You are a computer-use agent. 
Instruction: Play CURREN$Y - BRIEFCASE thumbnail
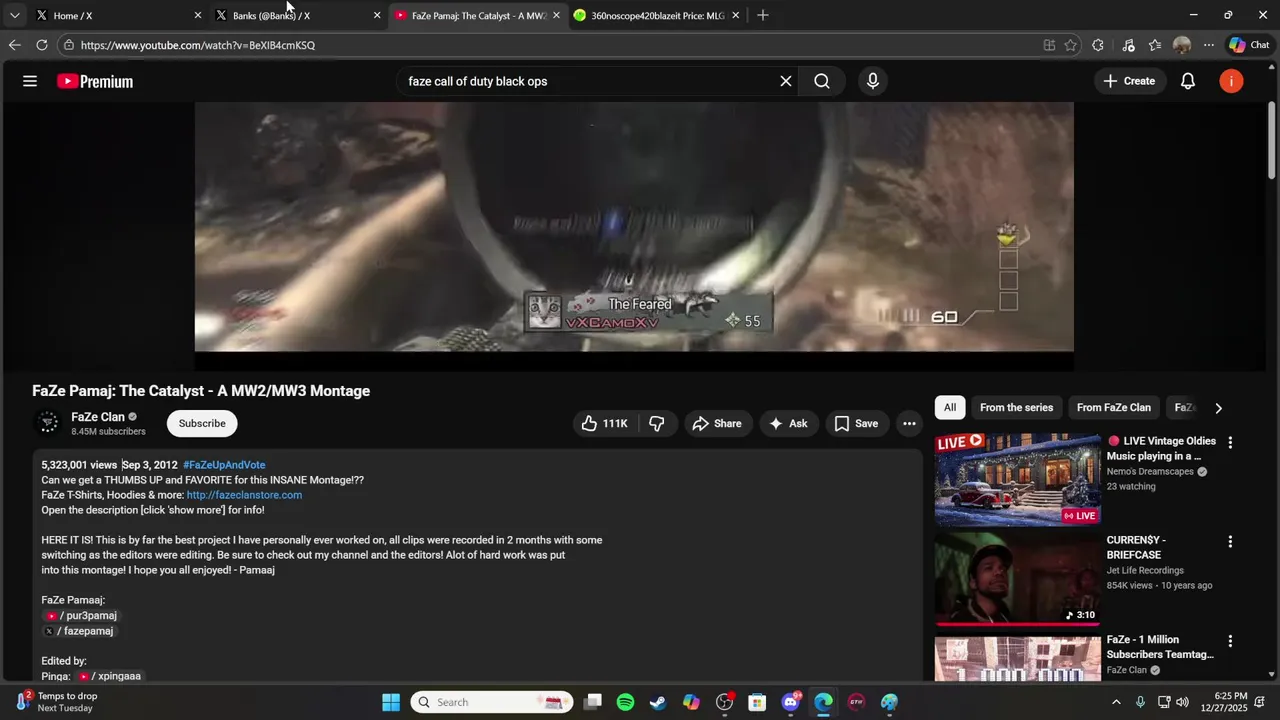click(1017, 578)
